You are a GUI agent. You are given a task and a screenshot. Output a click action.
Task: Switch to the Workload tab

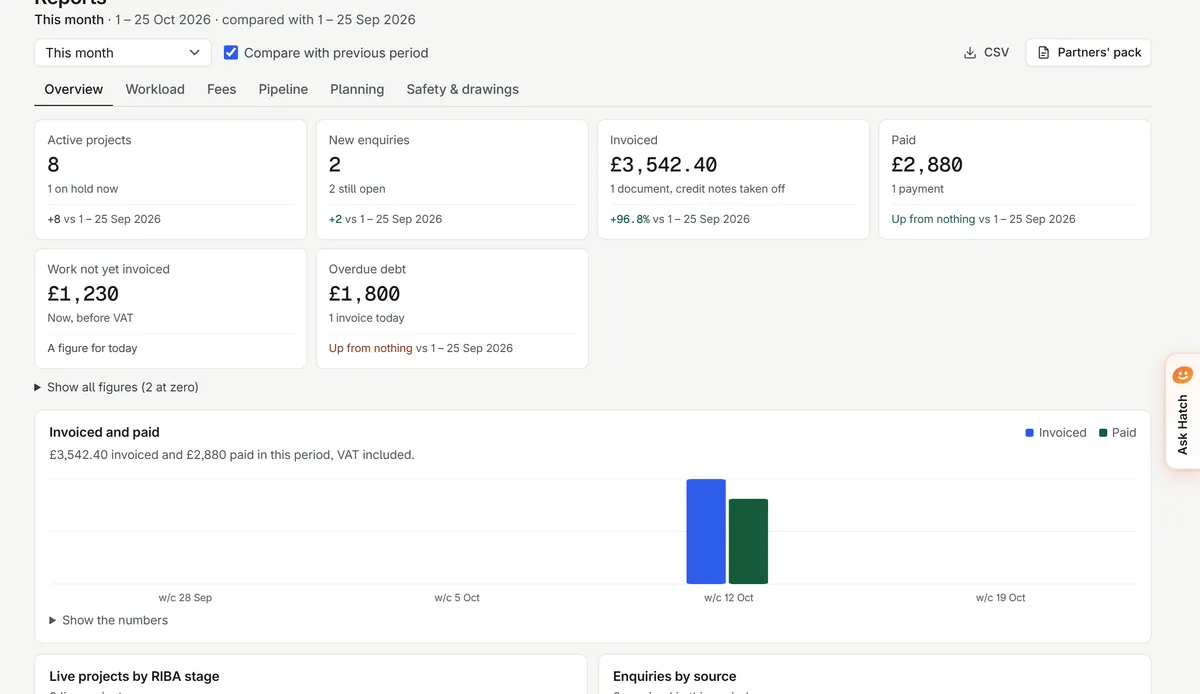[155, 89]
